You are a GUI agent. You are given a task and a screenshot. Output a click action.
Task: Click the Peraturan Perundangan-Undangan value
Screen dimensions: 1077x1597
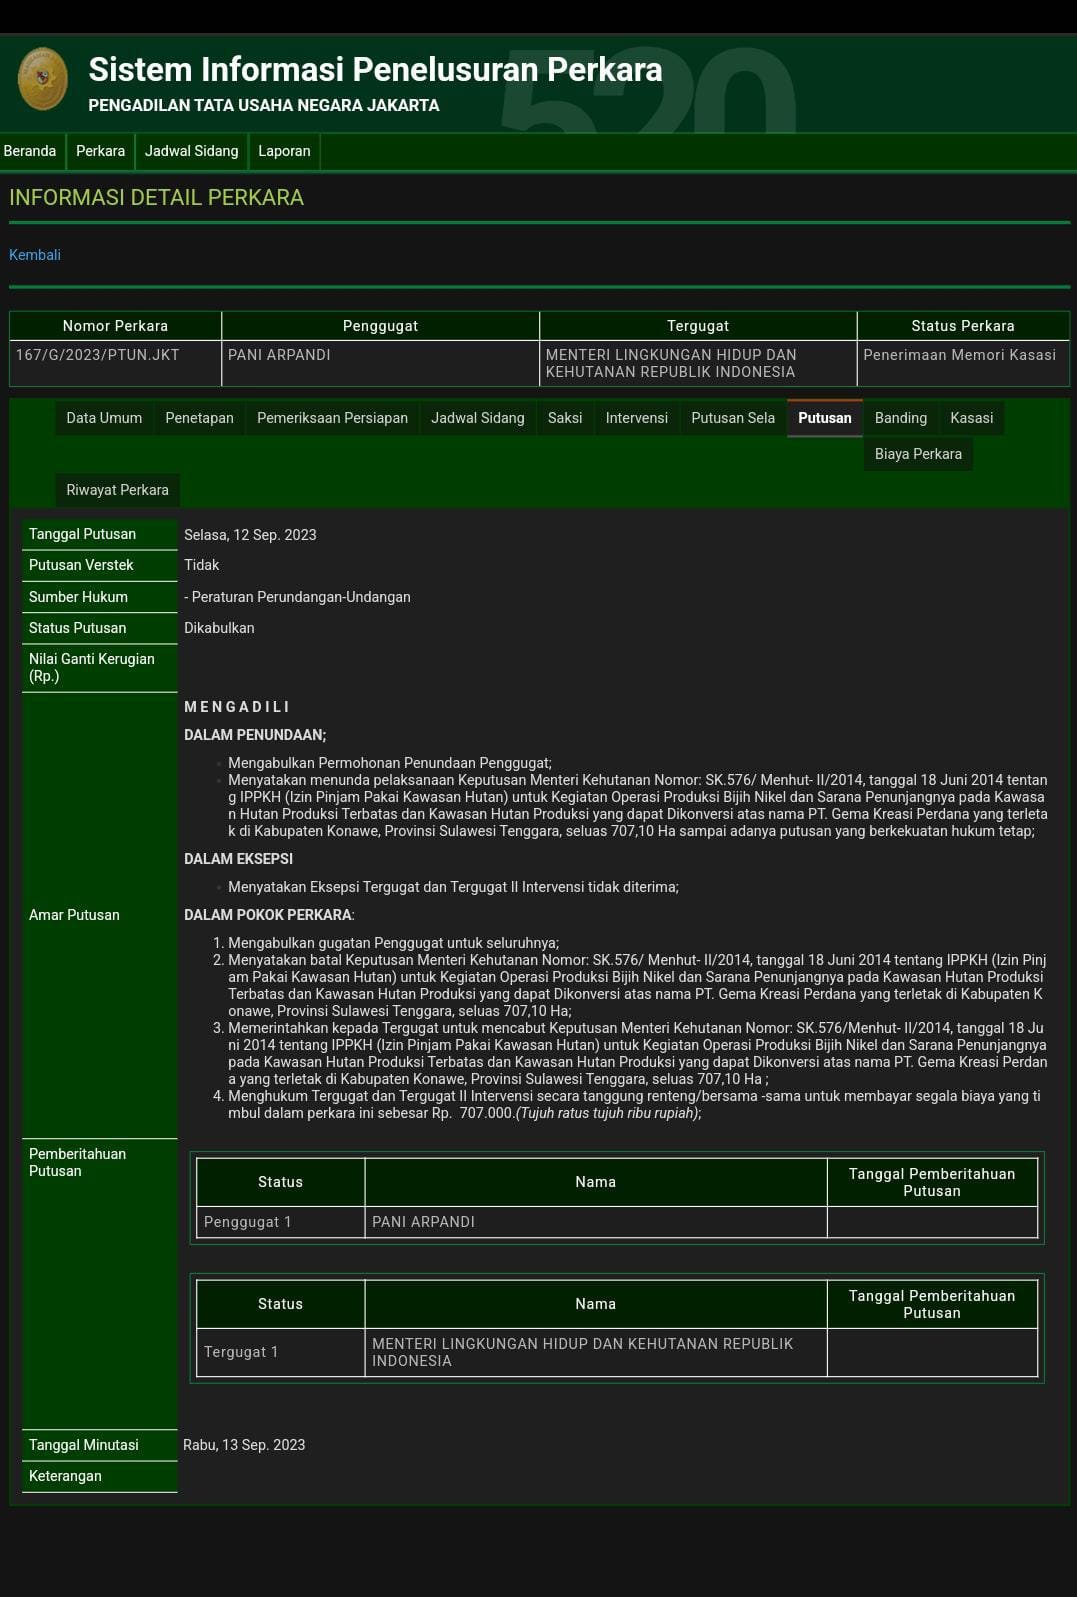point(297,597)
